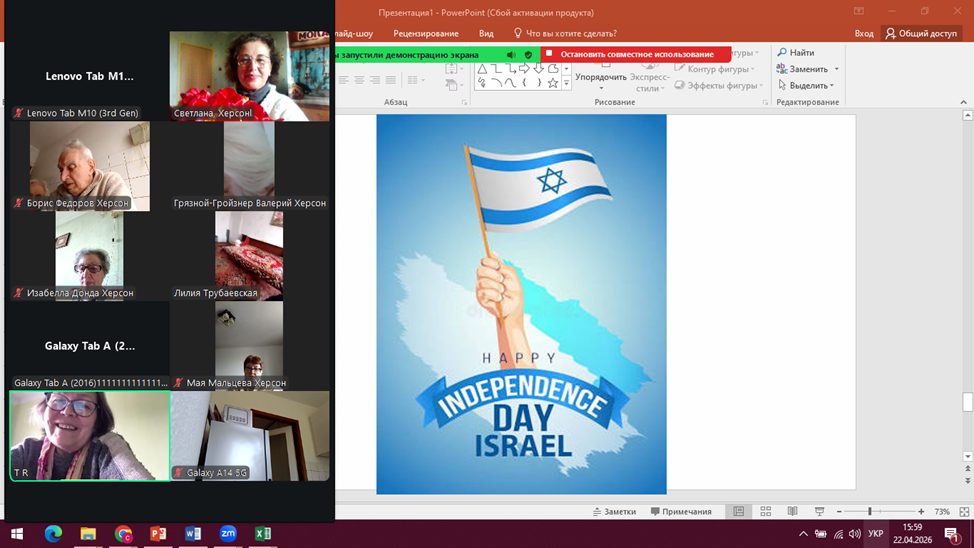
Task: Switch to Normal view icon in status bar
Action: click(x=739, y=512)
